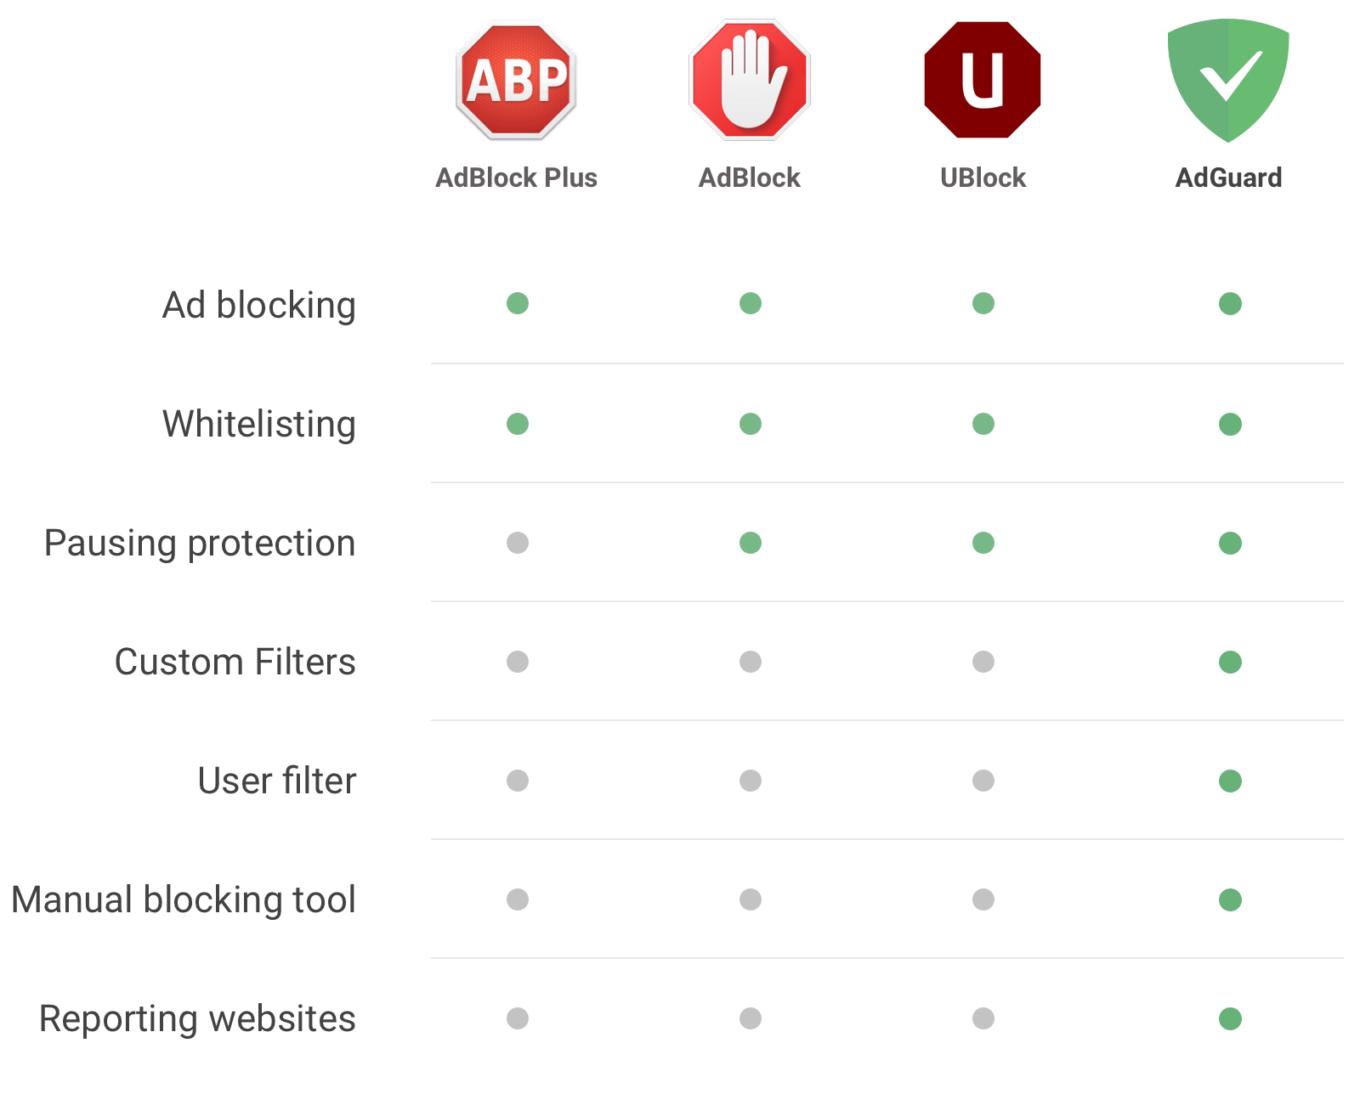Image resolution: width=1360 pixels, height=1094 pixels.
Task: Select the AdBlock Plus column label
Action: click(516, 178)
